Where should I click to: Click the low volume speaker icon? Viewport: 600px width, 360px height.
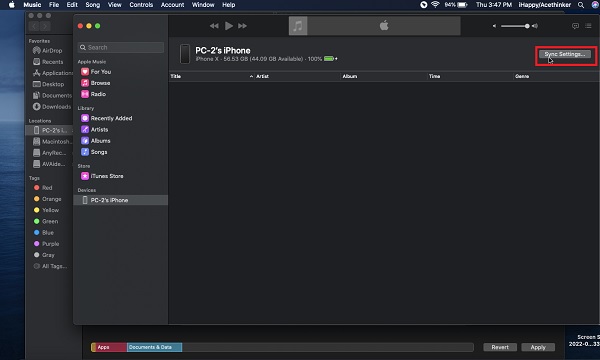pyautogui.click(x=494, y=26)
